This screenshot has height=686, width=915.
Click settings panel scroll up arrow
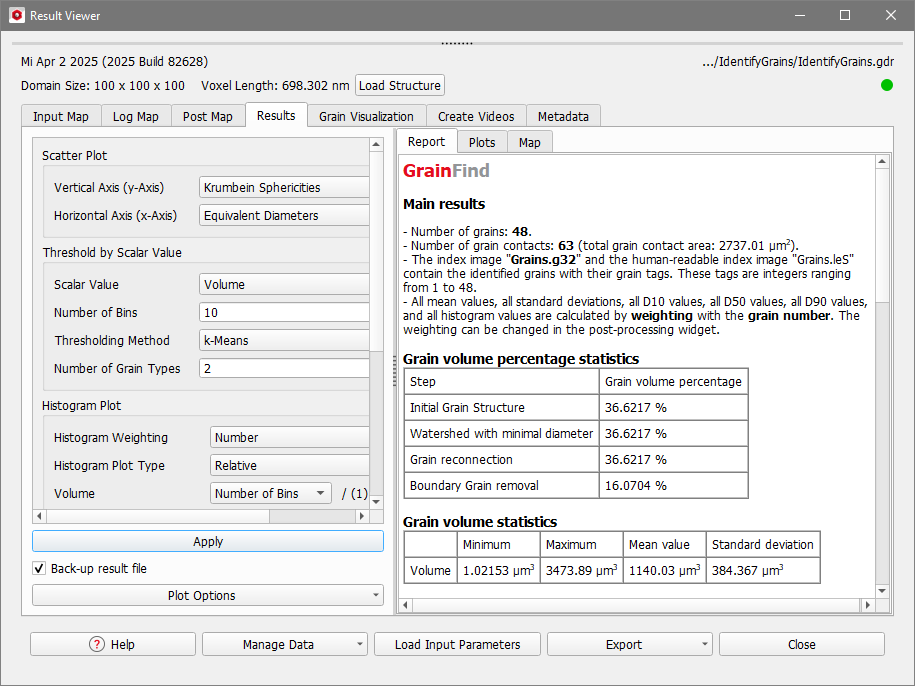coord(376,144)
